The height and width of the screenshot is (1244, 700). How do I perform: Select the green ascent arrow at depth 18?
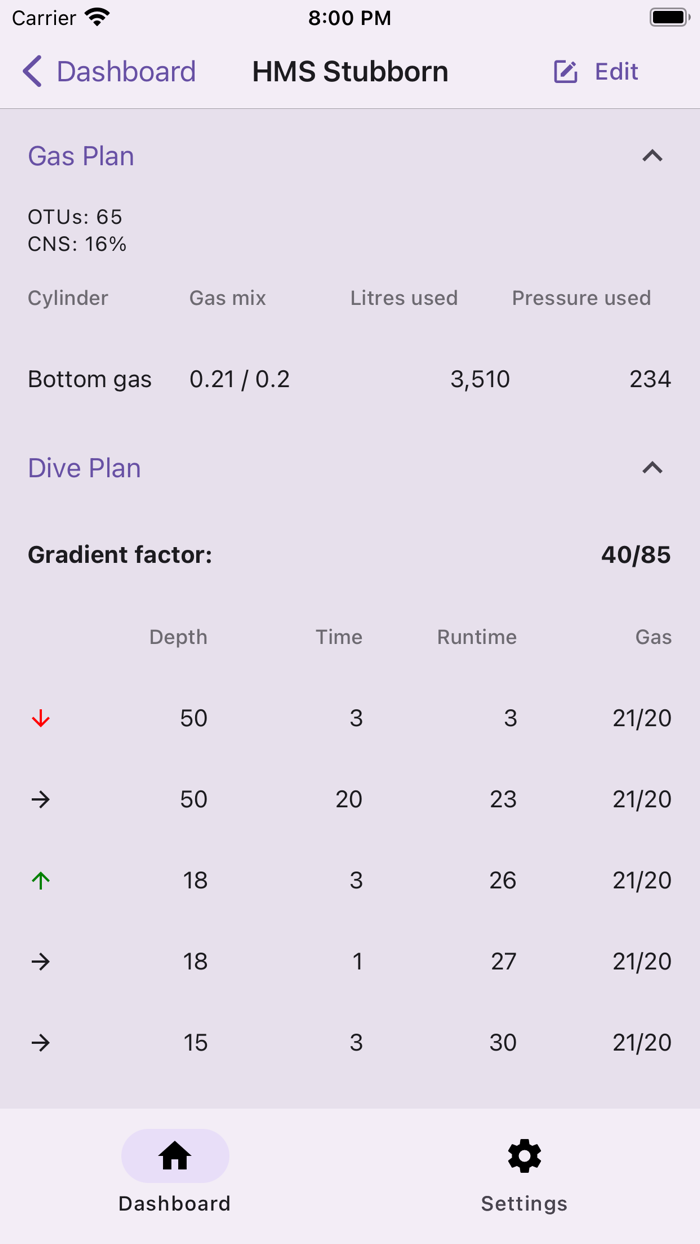click(40, 880)
